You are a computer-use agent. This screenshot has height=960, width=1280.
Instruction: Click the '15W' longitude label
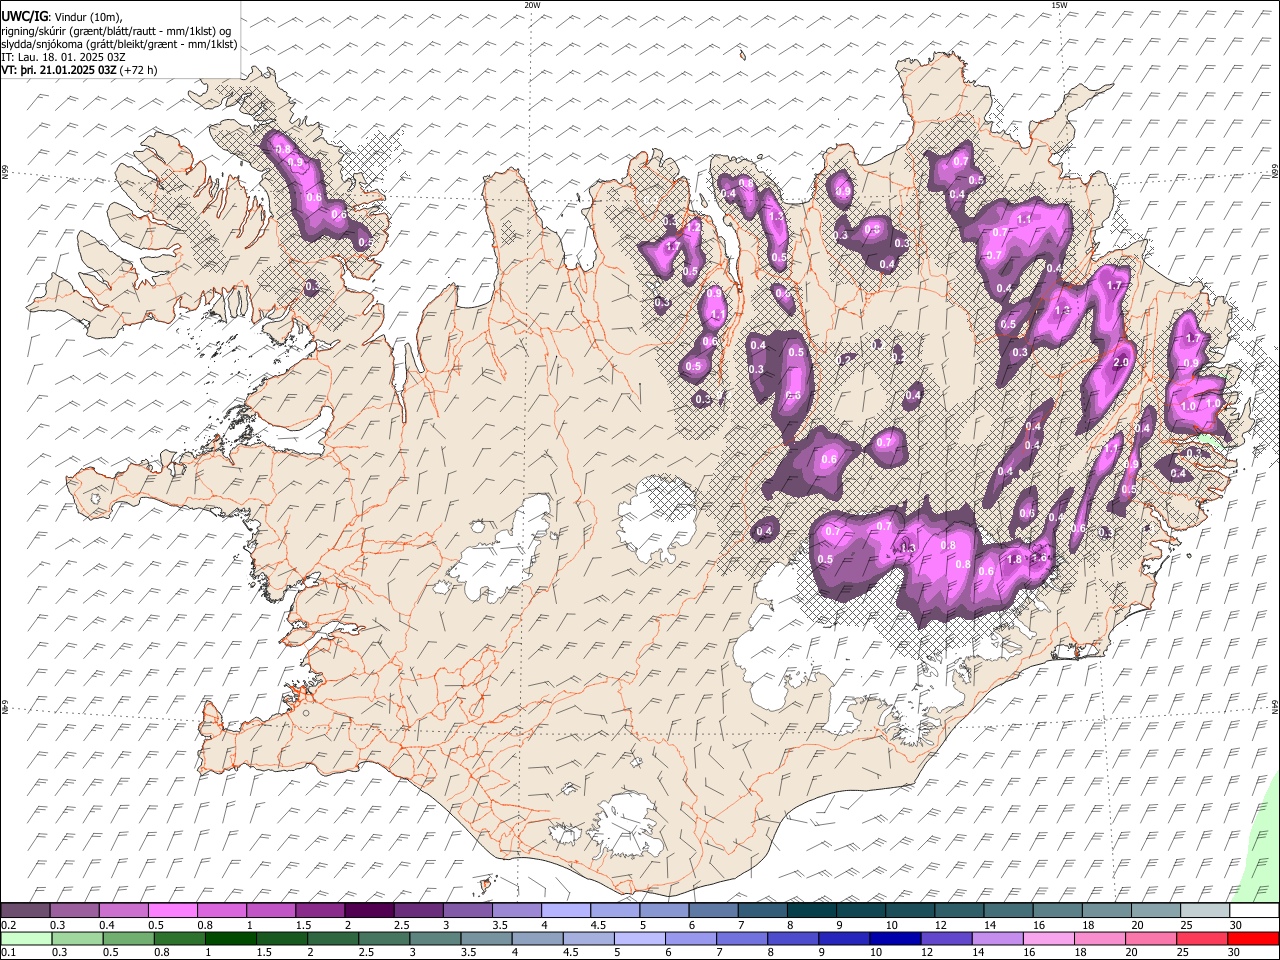pos(1059,5)
